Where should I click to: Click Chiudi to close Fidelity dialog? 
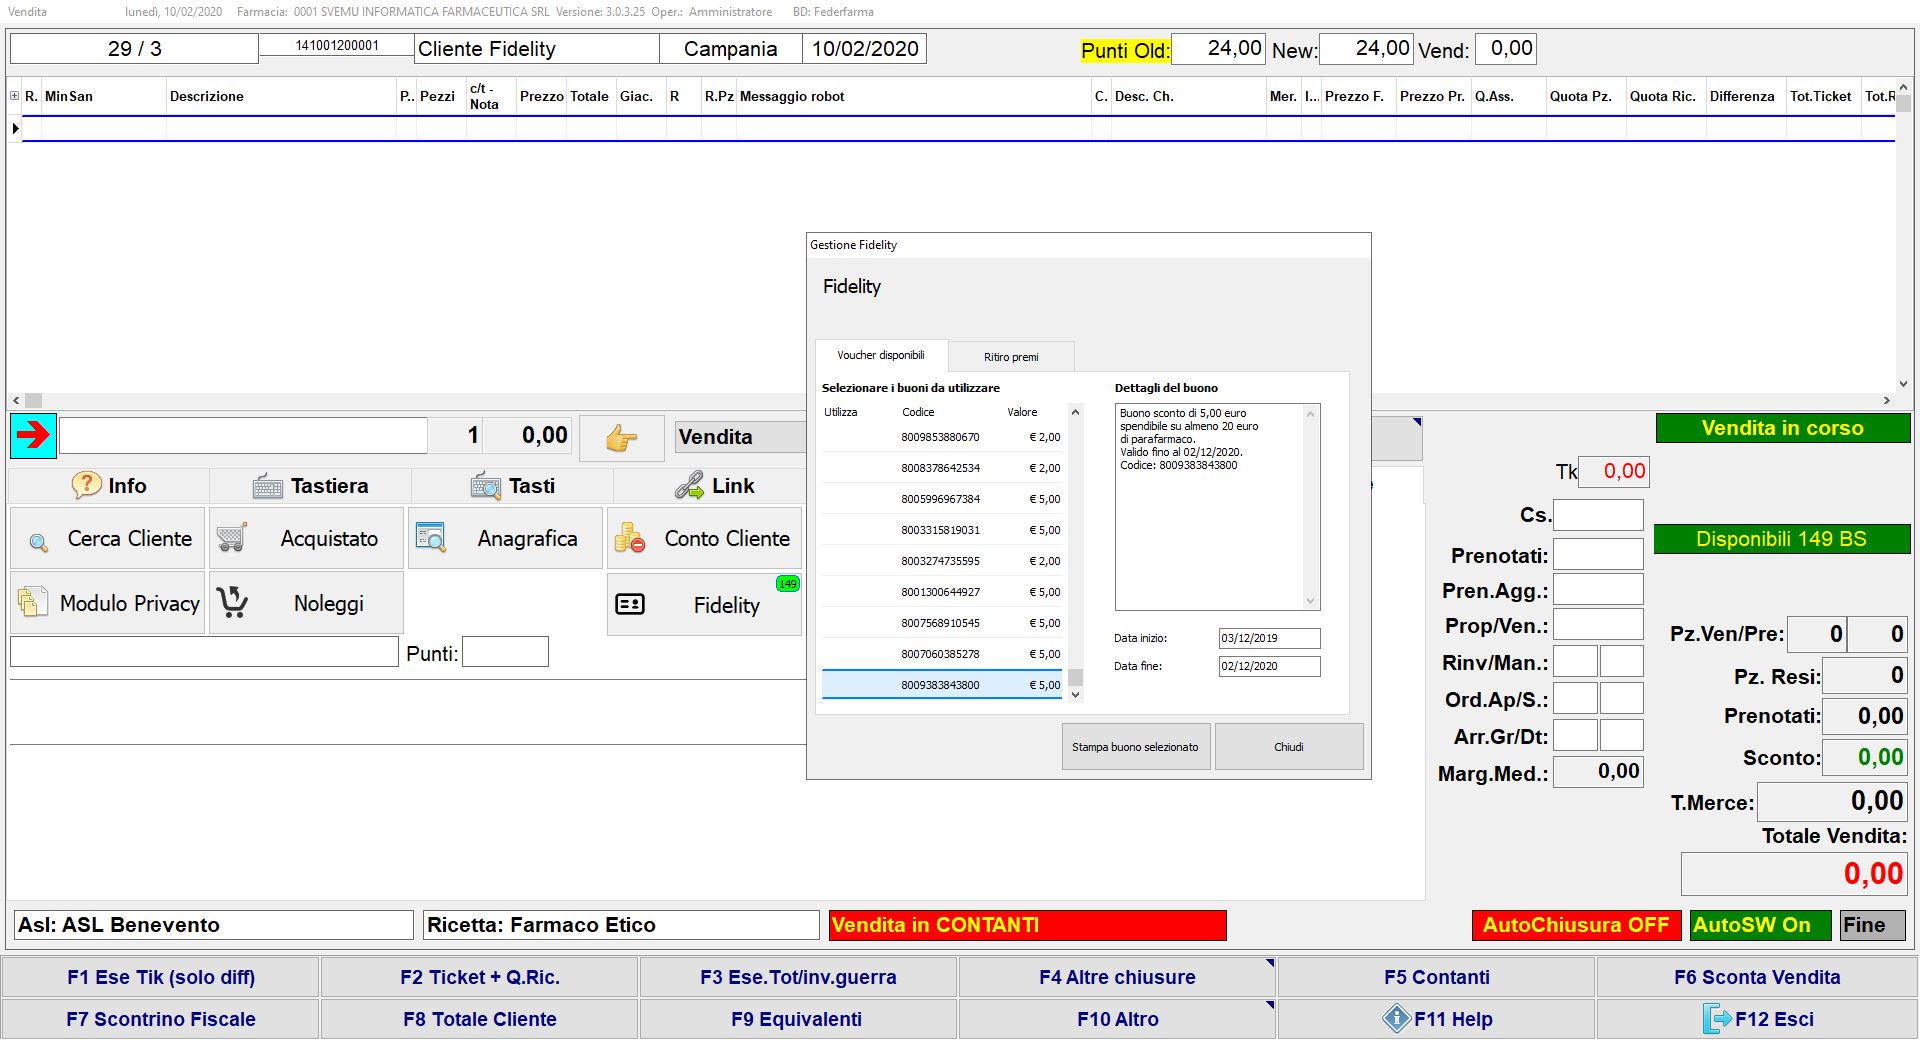pos(1288,747)
